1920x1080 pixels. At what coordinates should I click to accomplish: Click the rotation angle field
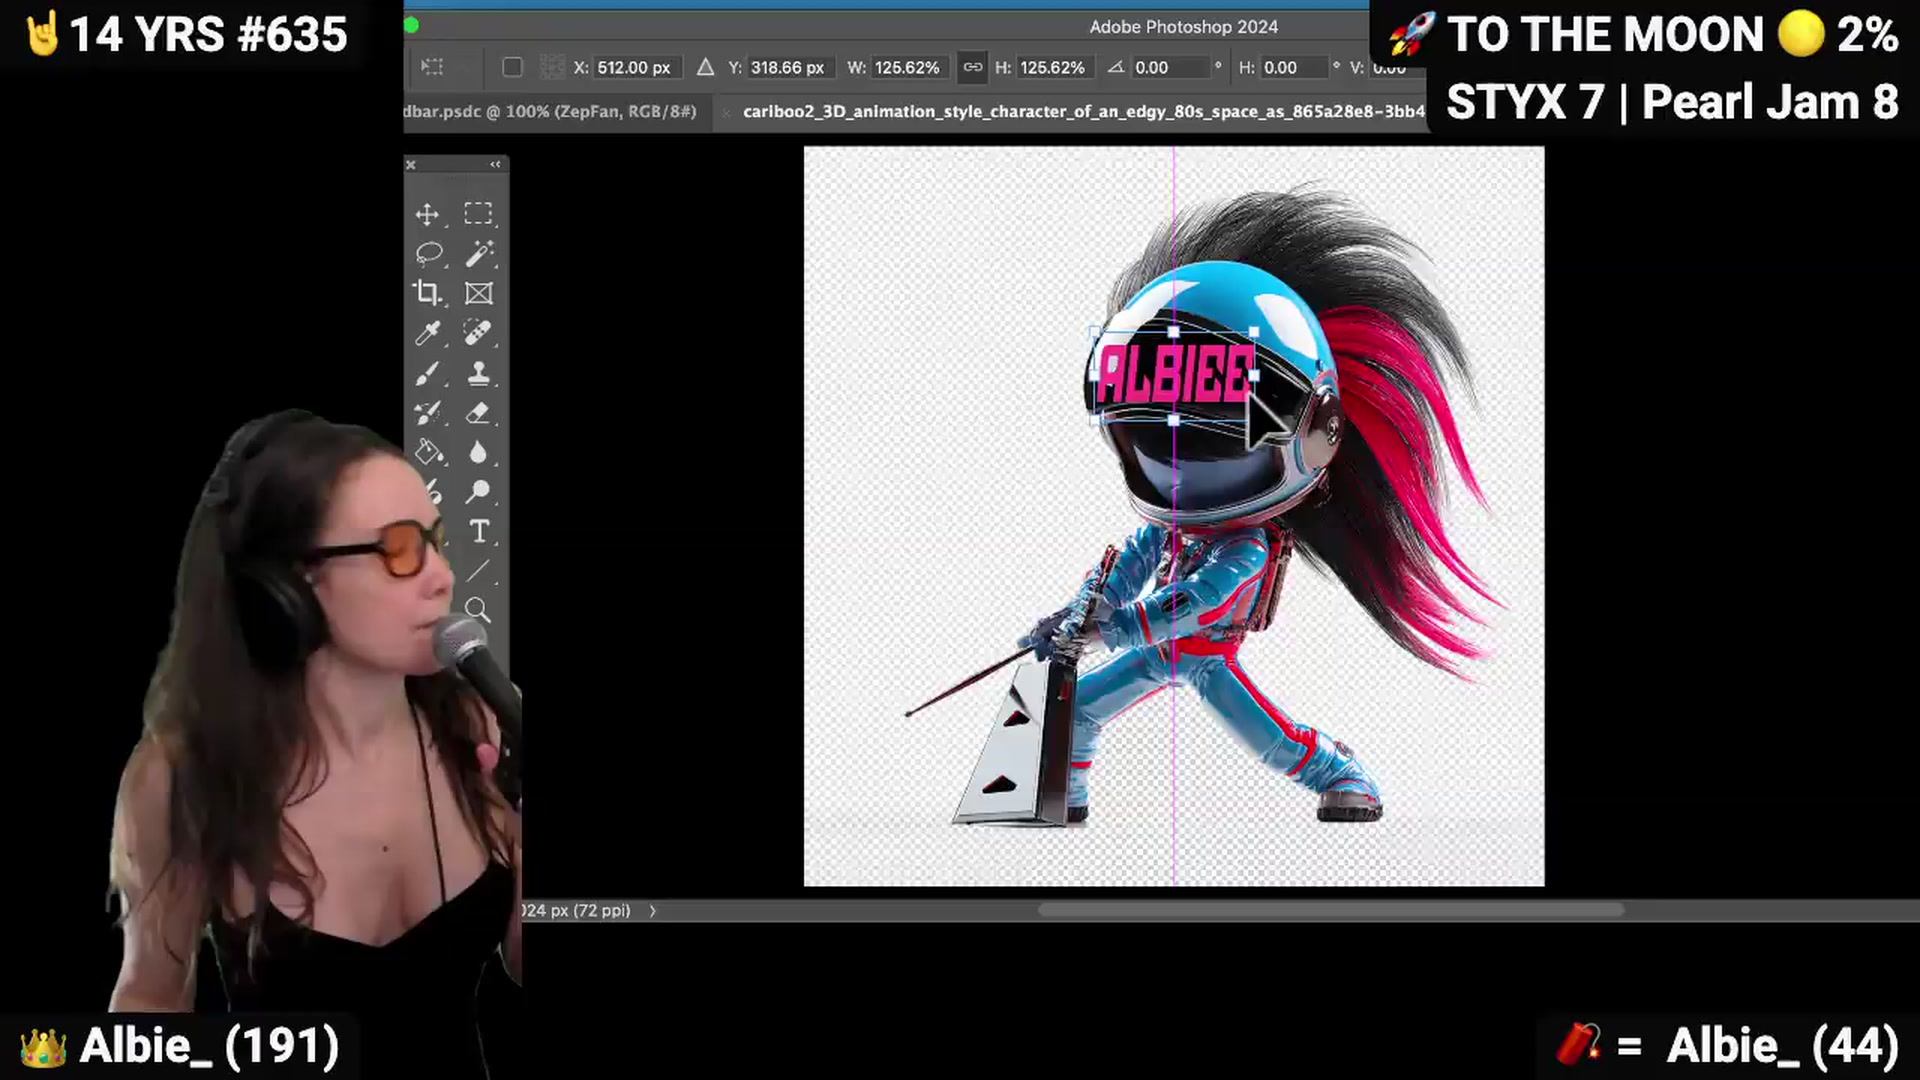1170,67
